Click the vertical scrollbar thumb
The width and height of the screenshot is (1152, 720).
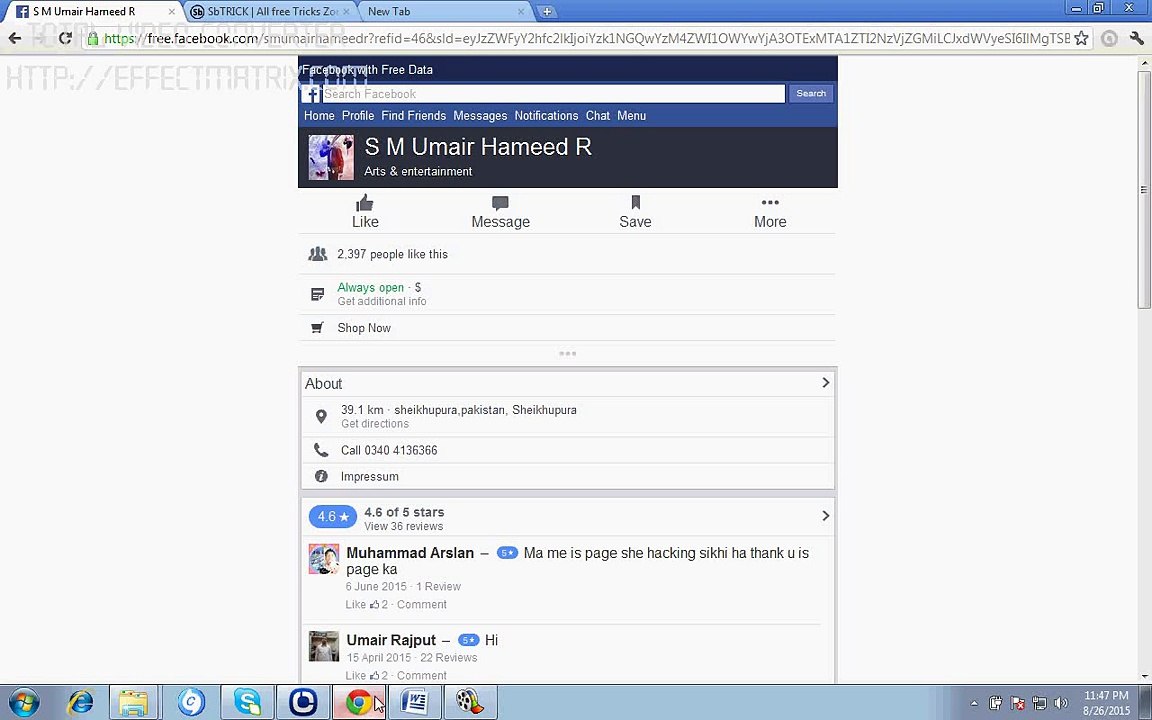click(1144, 189)
